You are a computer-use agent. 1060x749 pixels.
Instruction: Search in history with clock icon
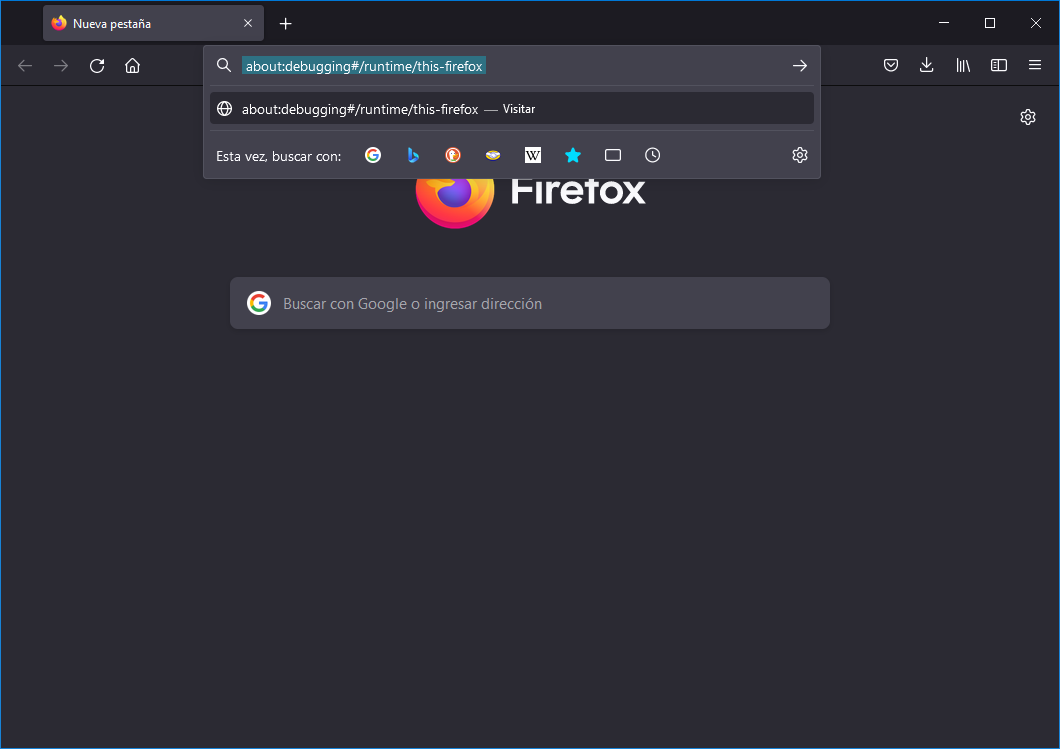click(652, 155)
